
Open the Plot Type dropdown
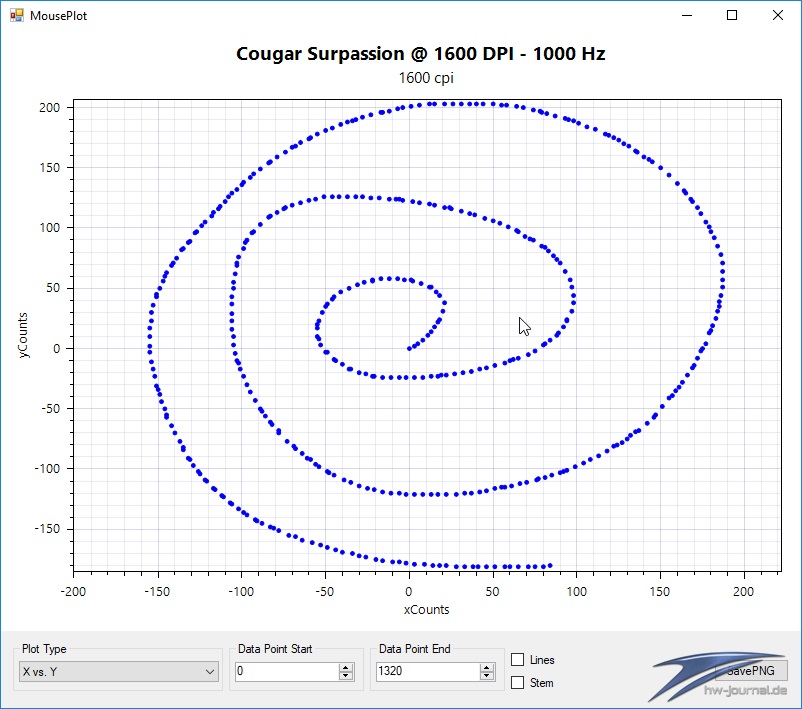tap(118, 671)
